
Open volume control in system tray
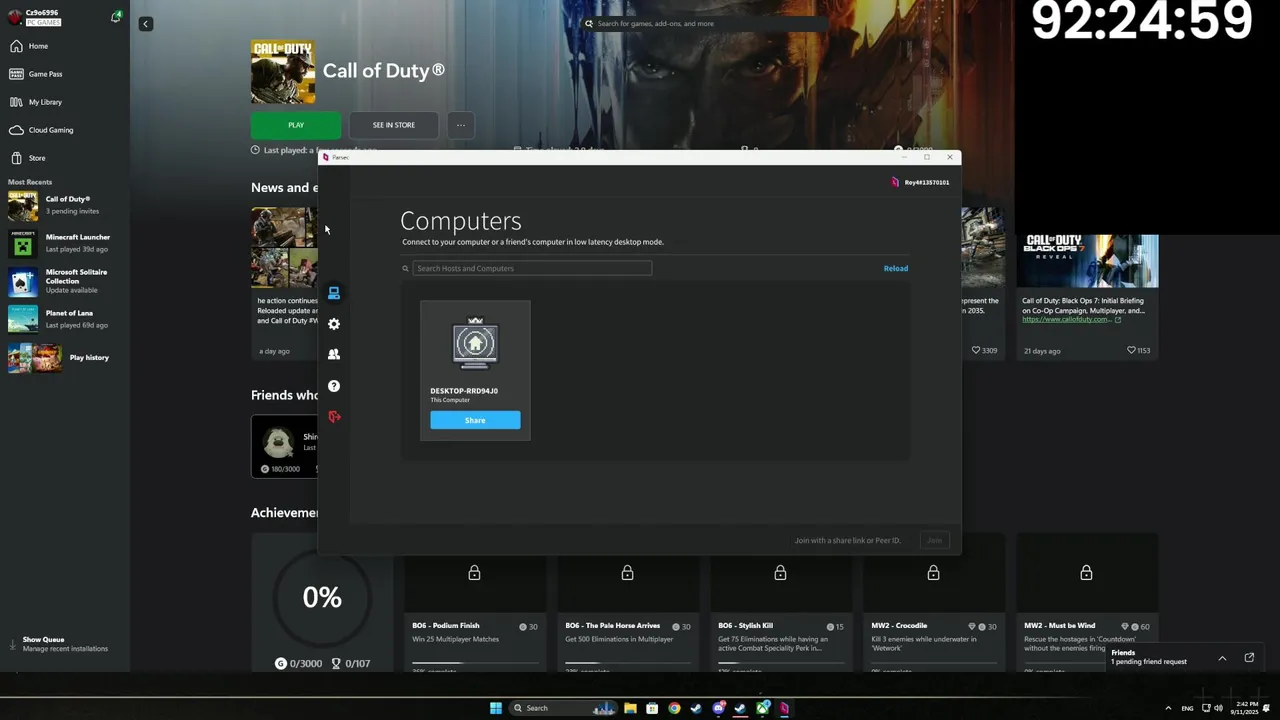point(1218,708)
